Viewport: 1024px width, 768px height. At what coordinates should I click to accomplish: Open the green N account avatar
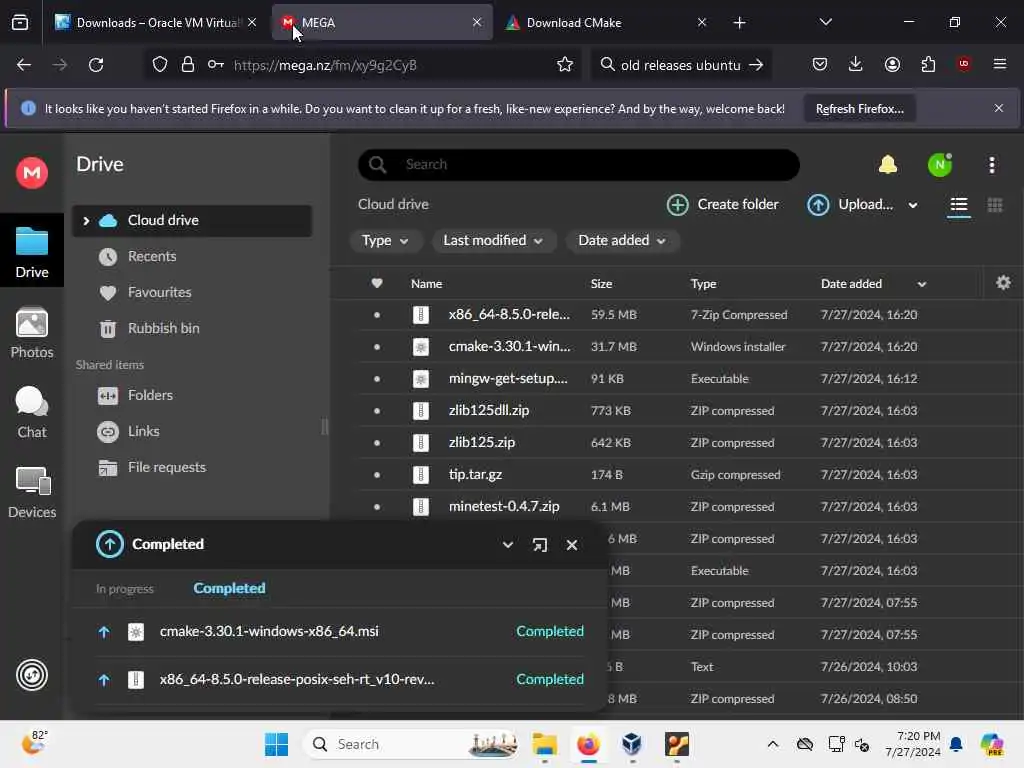click(940, 165)
